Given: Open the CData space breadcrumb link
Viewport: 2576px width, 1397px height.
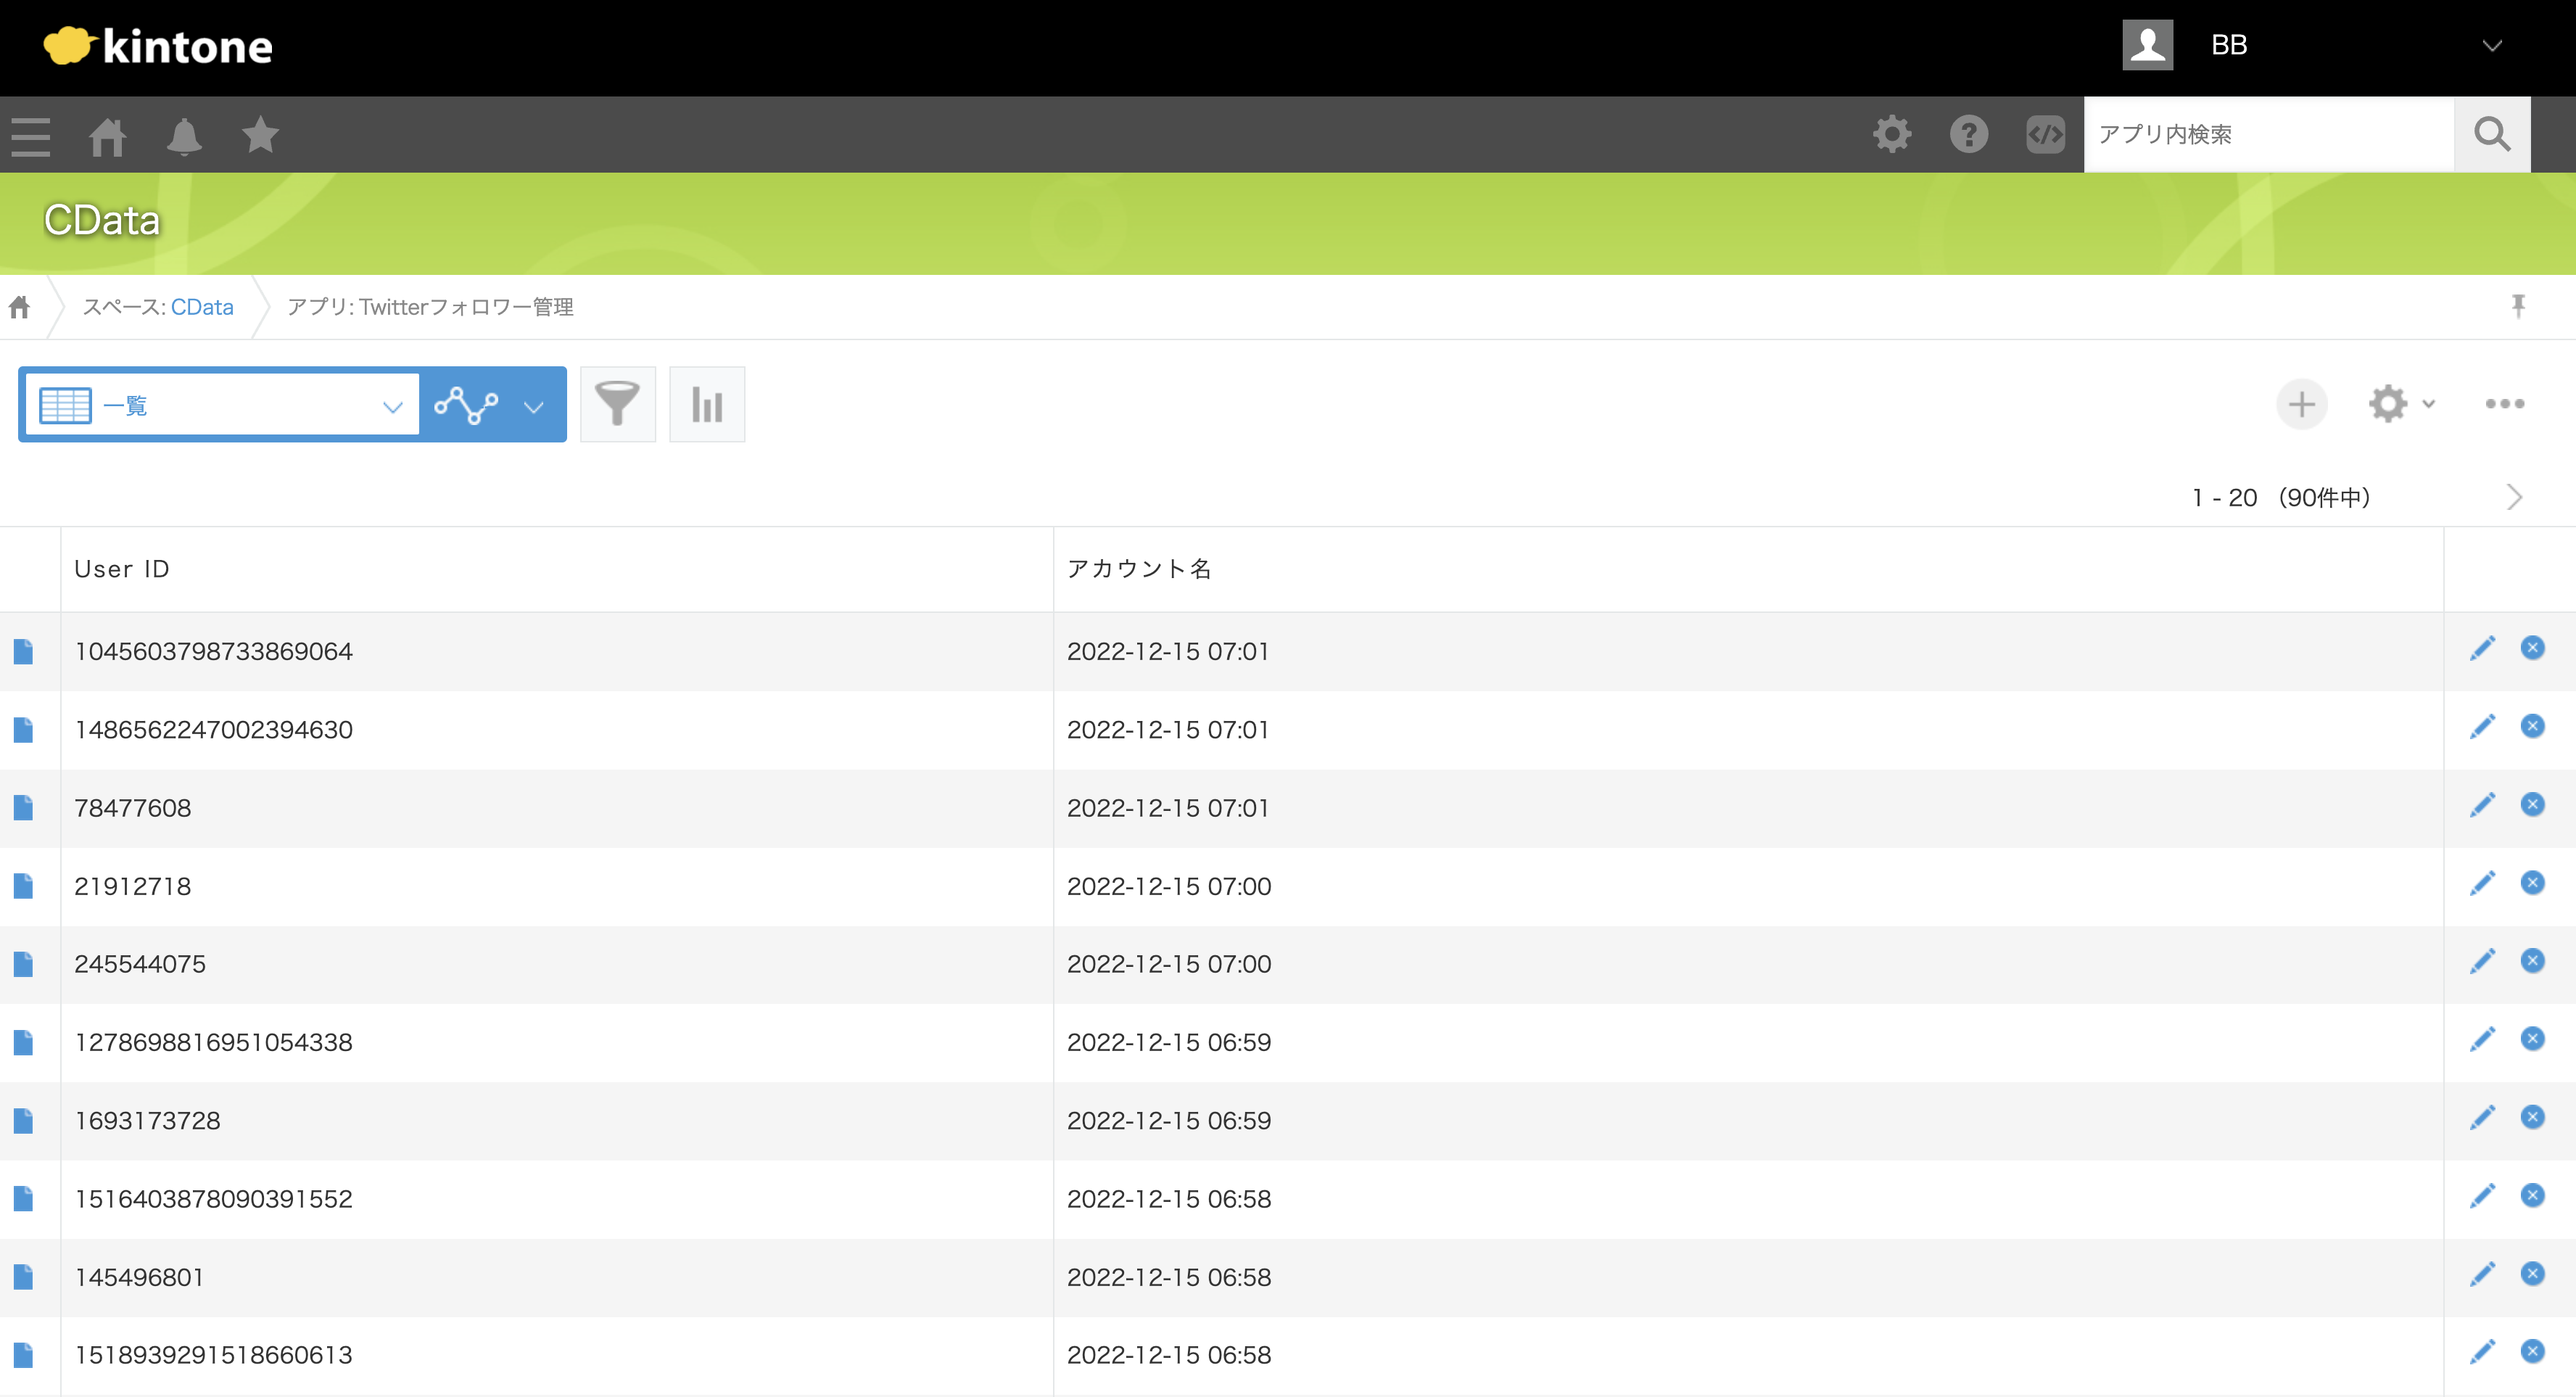Looking at the screenshot, I should (x=202, y=307).
